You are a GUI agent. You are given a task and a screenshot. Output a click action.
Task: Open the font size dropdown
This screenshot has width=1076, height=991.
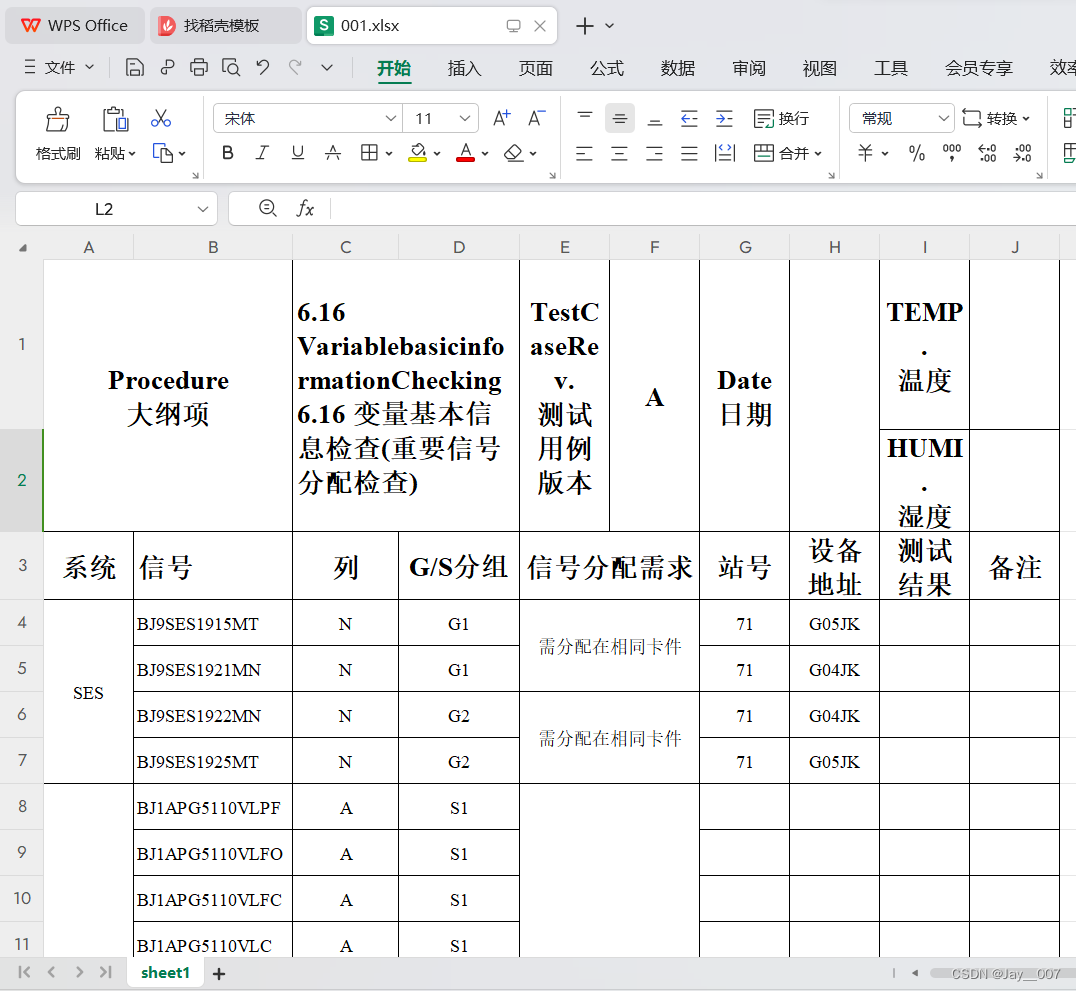(x=465, y=119)
